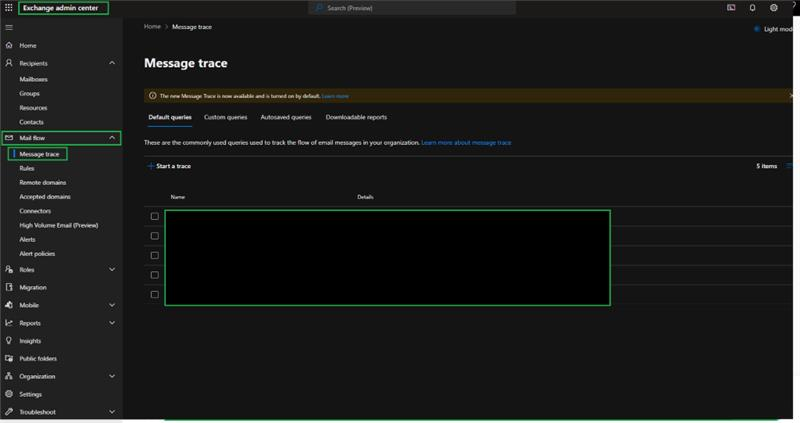Open Alert policies under Mail flow
800x423 pixels.
pyautogui.click(x=37, y=254)
